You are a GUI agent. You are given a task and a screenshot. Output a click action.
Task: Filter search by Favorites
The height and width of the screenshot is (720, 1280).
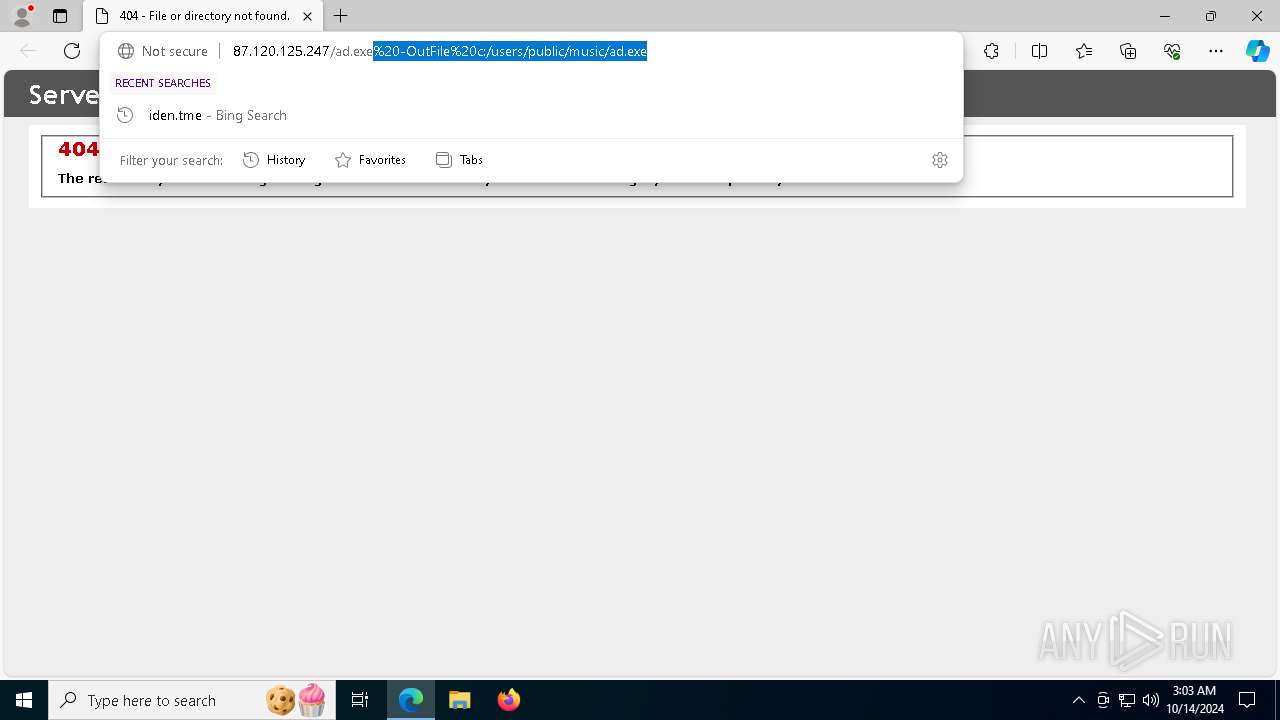370,160
